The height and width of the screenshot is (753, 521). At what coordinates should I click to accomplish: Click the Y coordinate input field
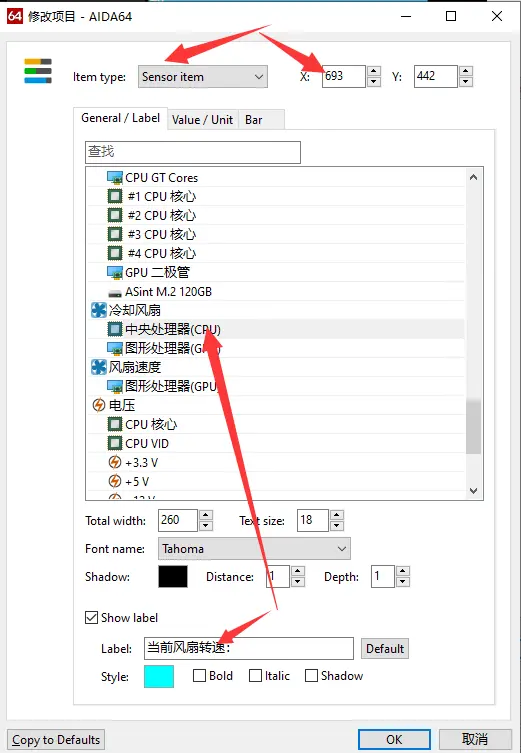point(436,76)
